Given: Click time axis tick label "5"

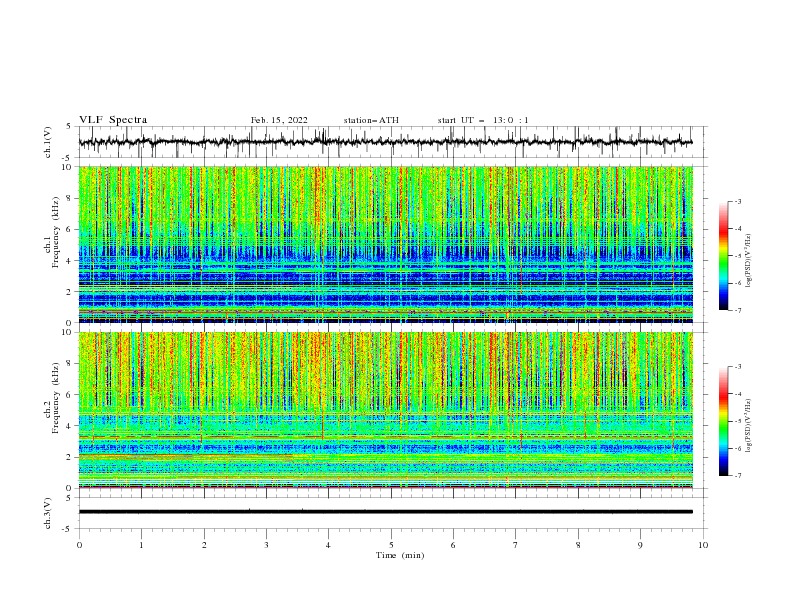Looking at the screenshot, I should click(x=391, y=545).
